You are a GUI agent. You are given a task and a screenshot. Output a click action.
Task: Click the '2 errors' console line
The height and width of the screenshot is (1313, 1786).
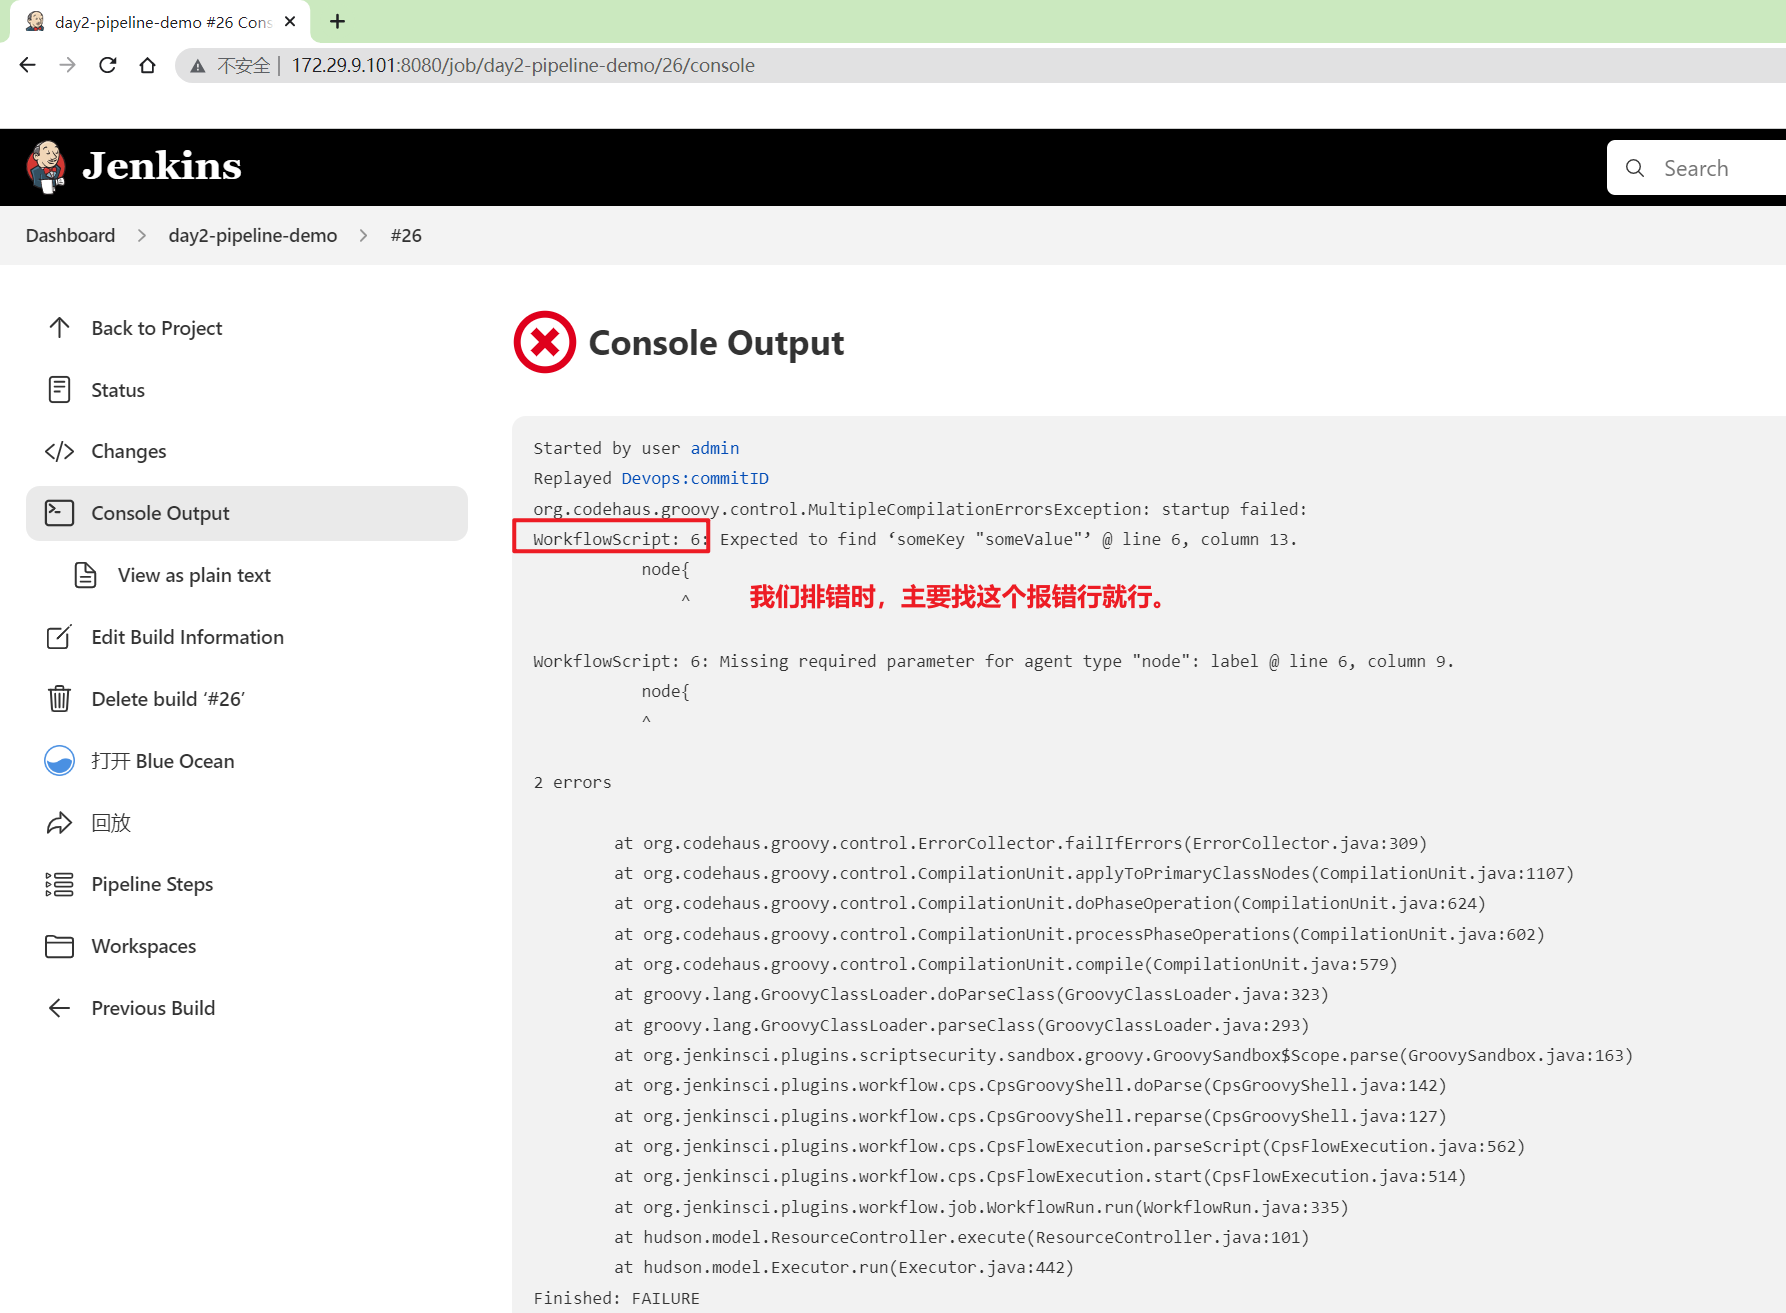click(x=572, y=782)
